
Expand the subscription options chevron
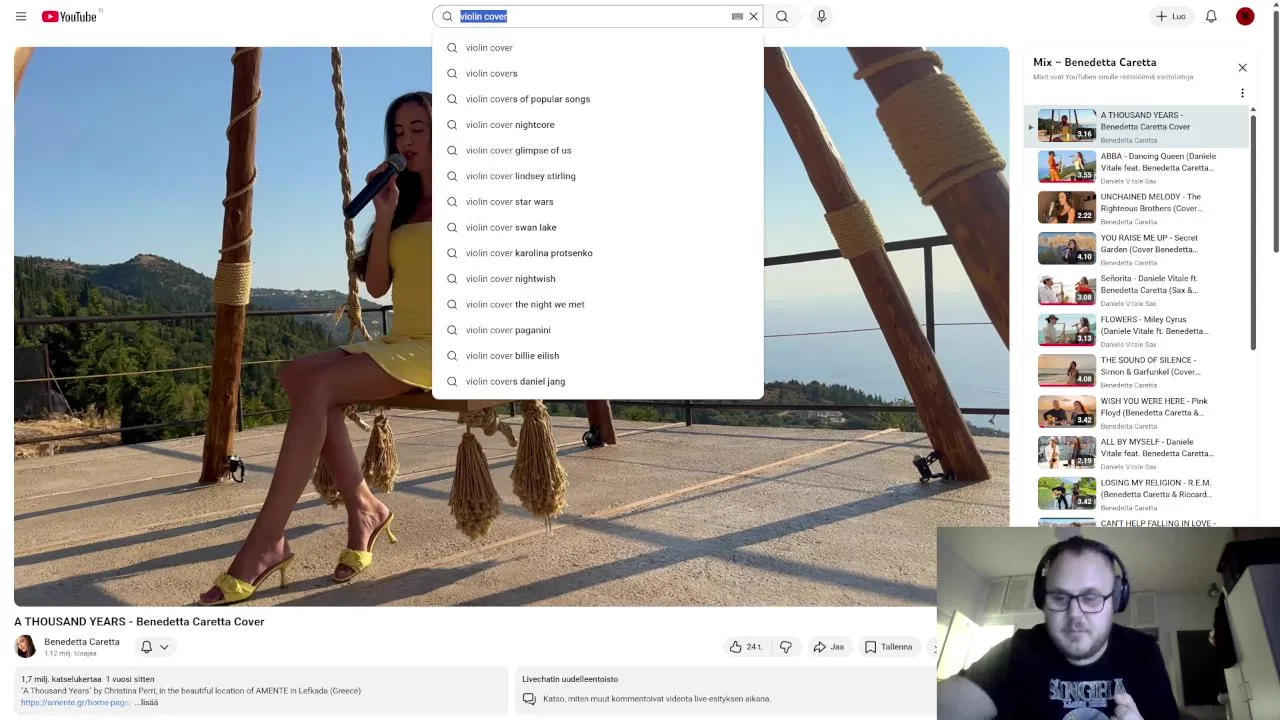pos(164,647)
